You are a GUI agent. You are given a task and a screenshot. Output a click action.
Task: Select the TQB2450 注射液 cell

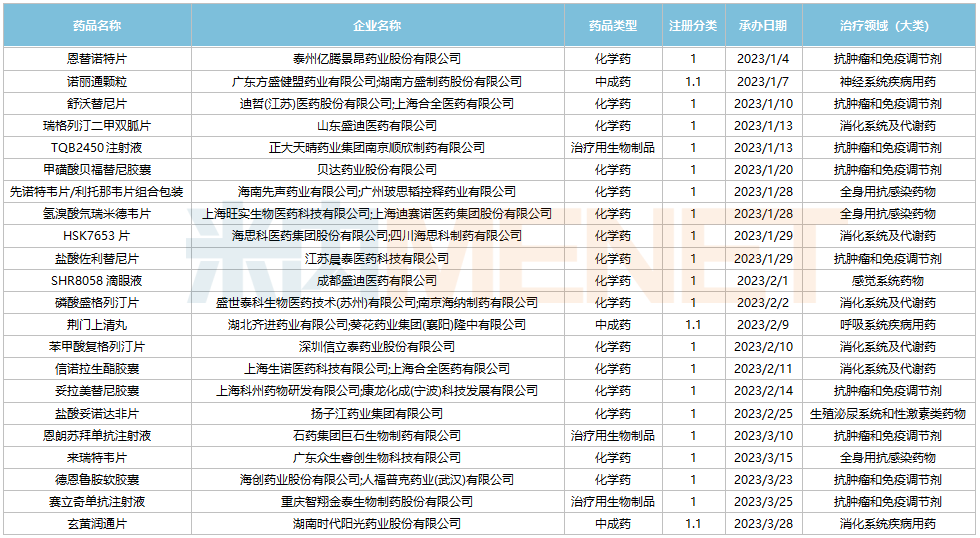point(97,147)
